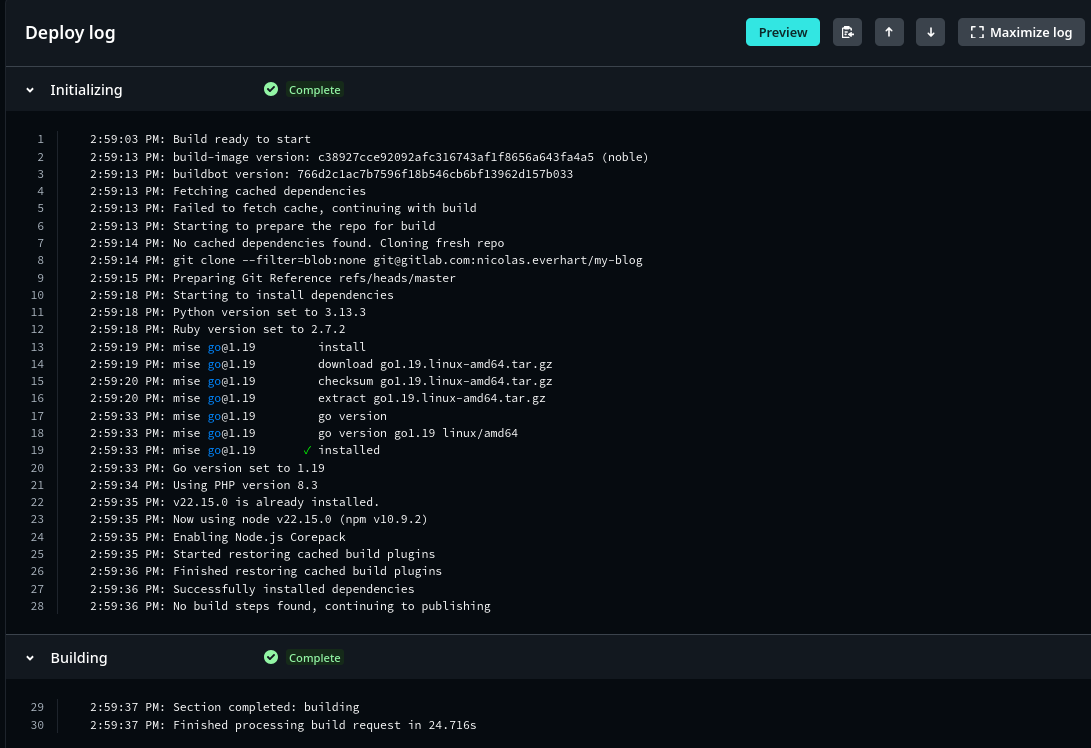This screenshot has width=1091, height=748.
Task: Select log line number 28
Action: pos(38,606)
